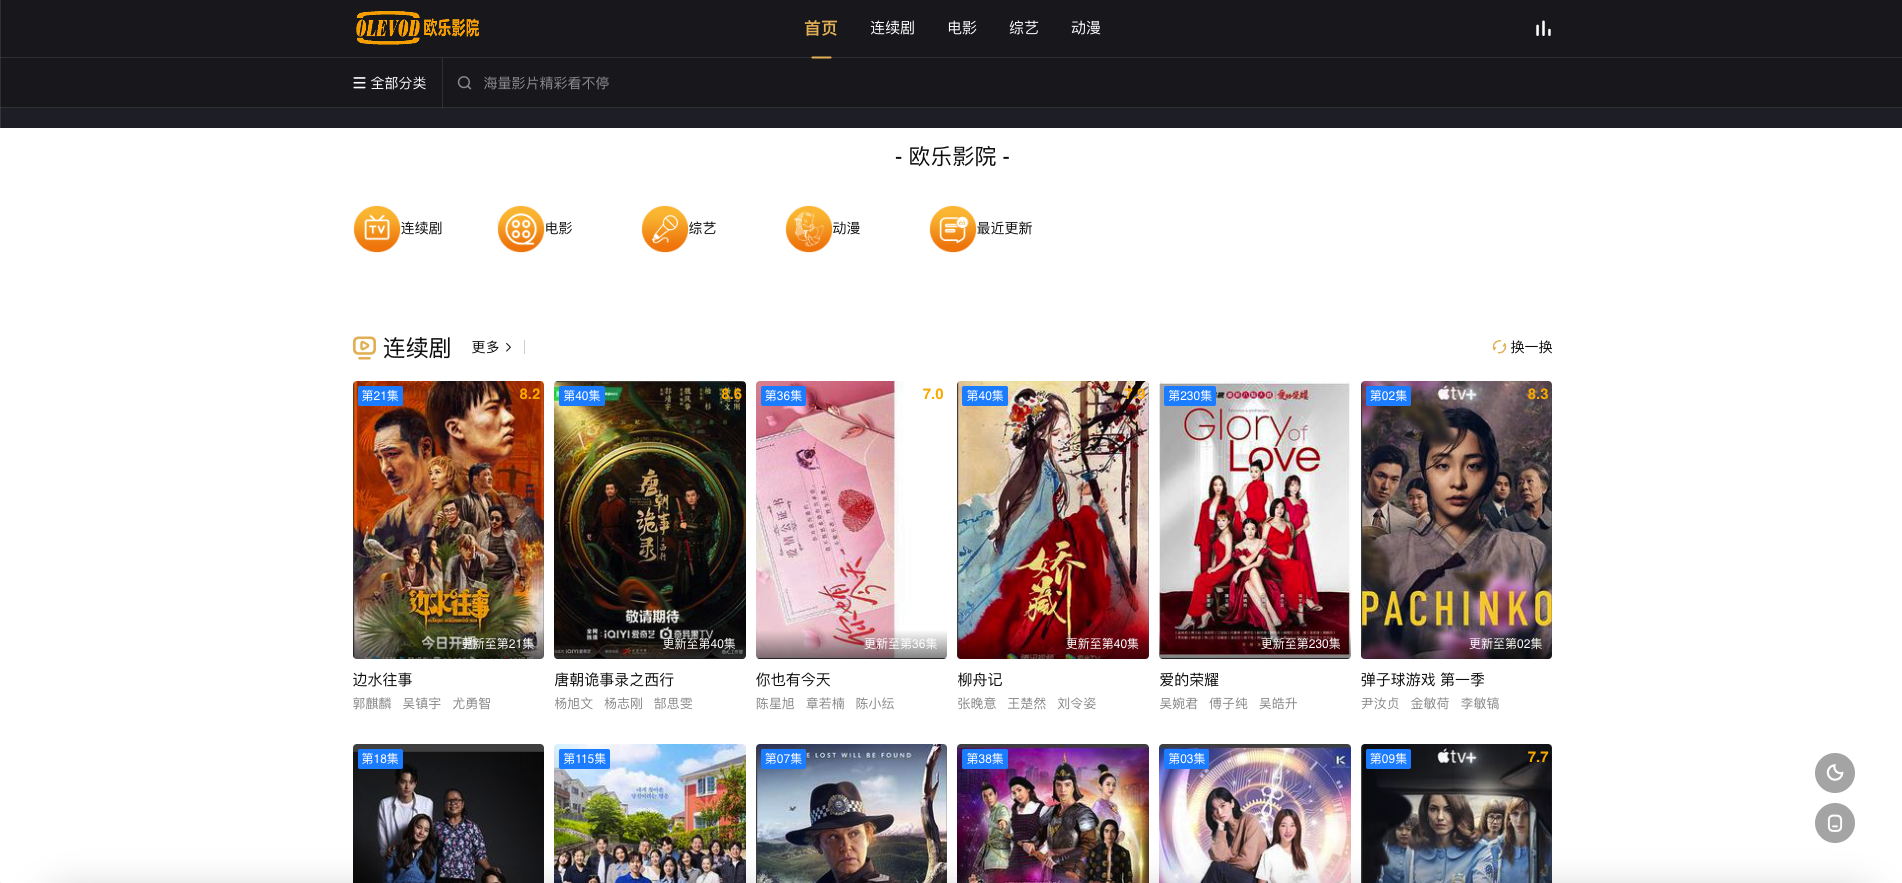Click actor name 吴镇宇

tap(422, 704)
